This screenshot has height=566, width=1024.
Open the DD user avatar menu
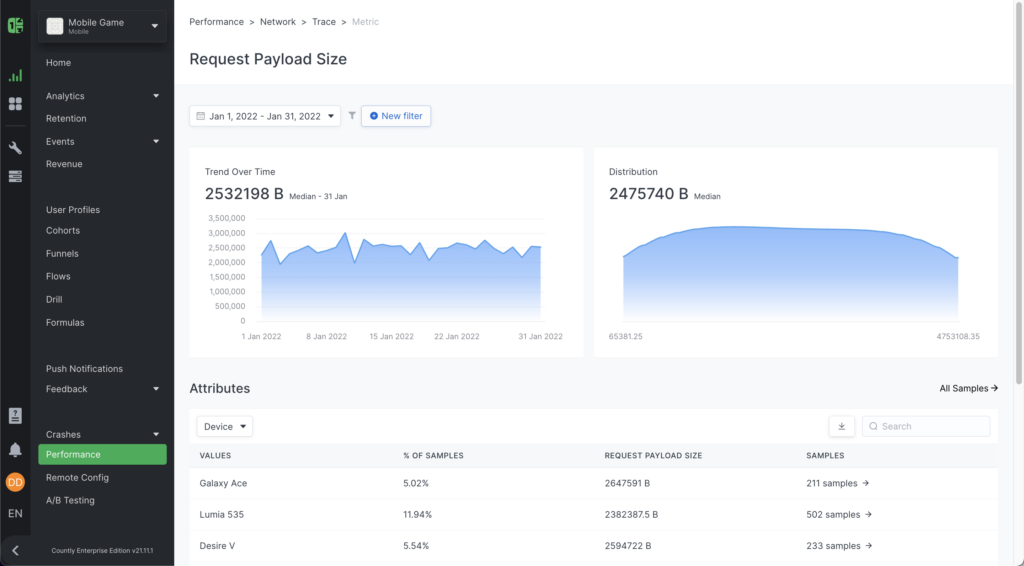(x=15, y=482)
